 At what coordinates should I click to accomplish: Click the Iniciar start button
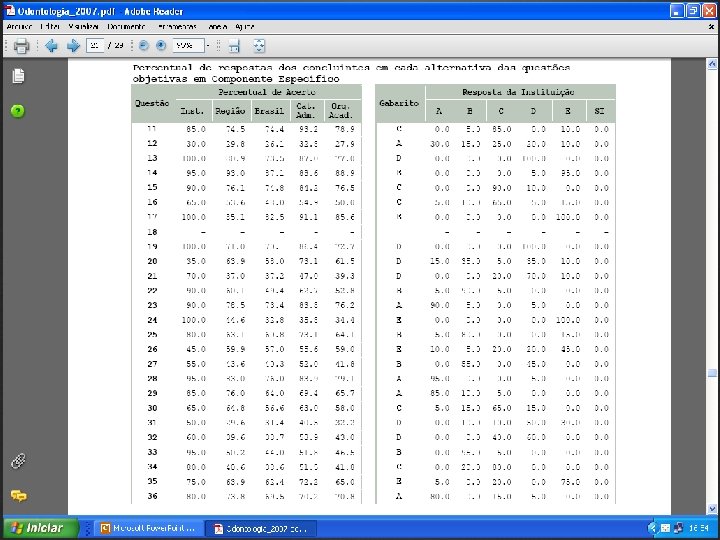[40, 528]
